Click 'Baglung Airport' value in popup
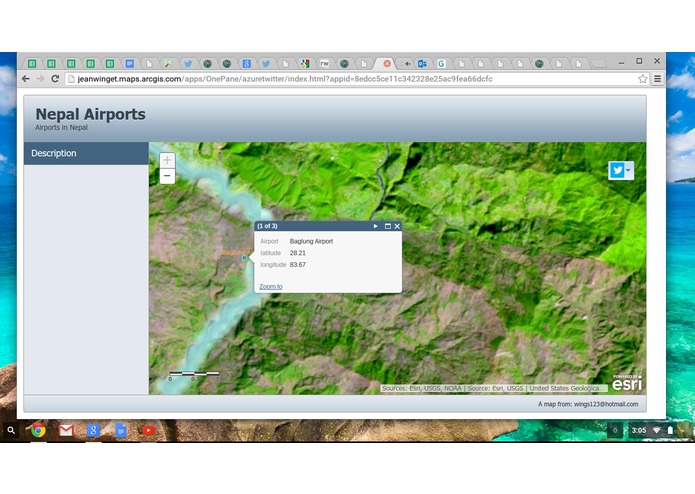 [x=311, y=241]
